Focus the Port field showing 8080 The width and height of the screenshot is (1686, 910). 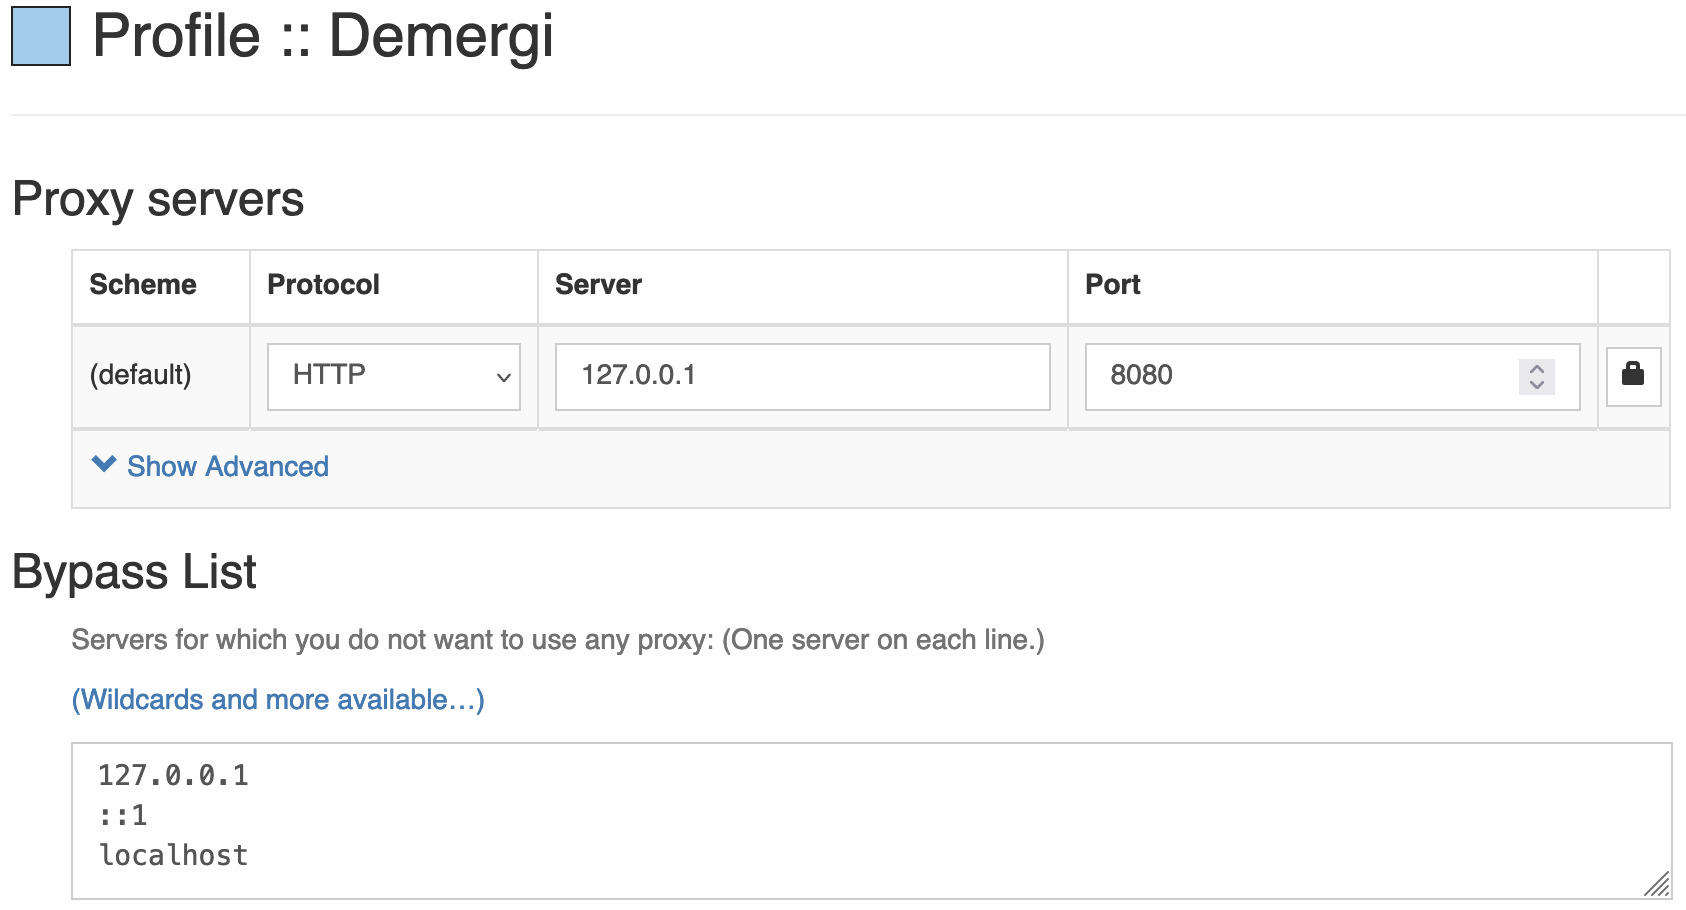(1300, 376)
